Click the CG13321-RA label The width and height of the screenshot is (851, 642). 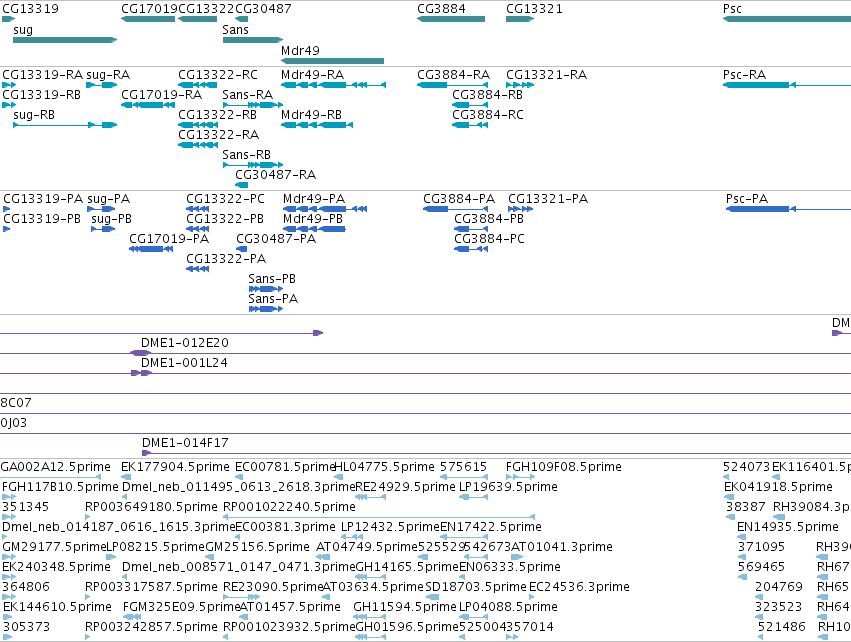547,75
